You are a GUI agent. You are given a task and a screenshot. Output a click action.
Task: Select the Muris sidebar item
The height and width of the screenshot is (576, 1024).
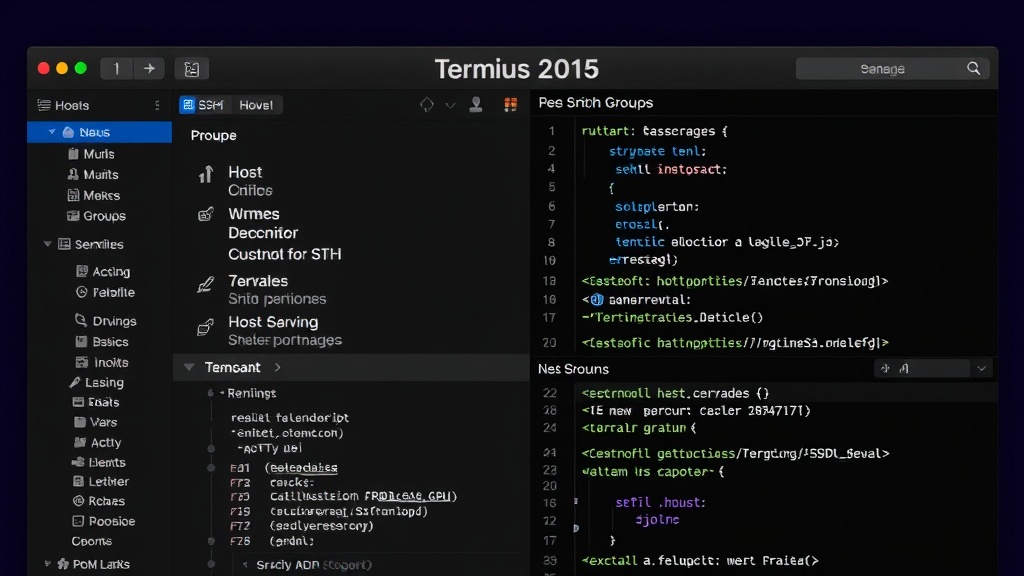click(x=99, y=154)
